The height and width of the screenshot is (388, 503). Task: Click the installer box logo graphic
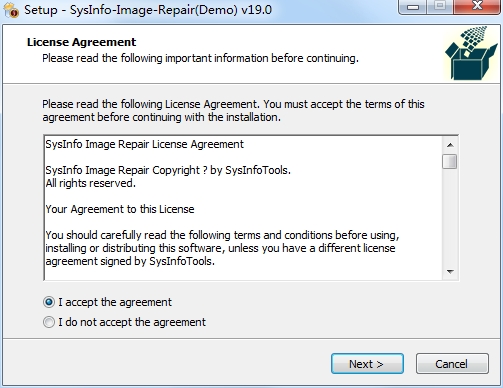[471, 53]
